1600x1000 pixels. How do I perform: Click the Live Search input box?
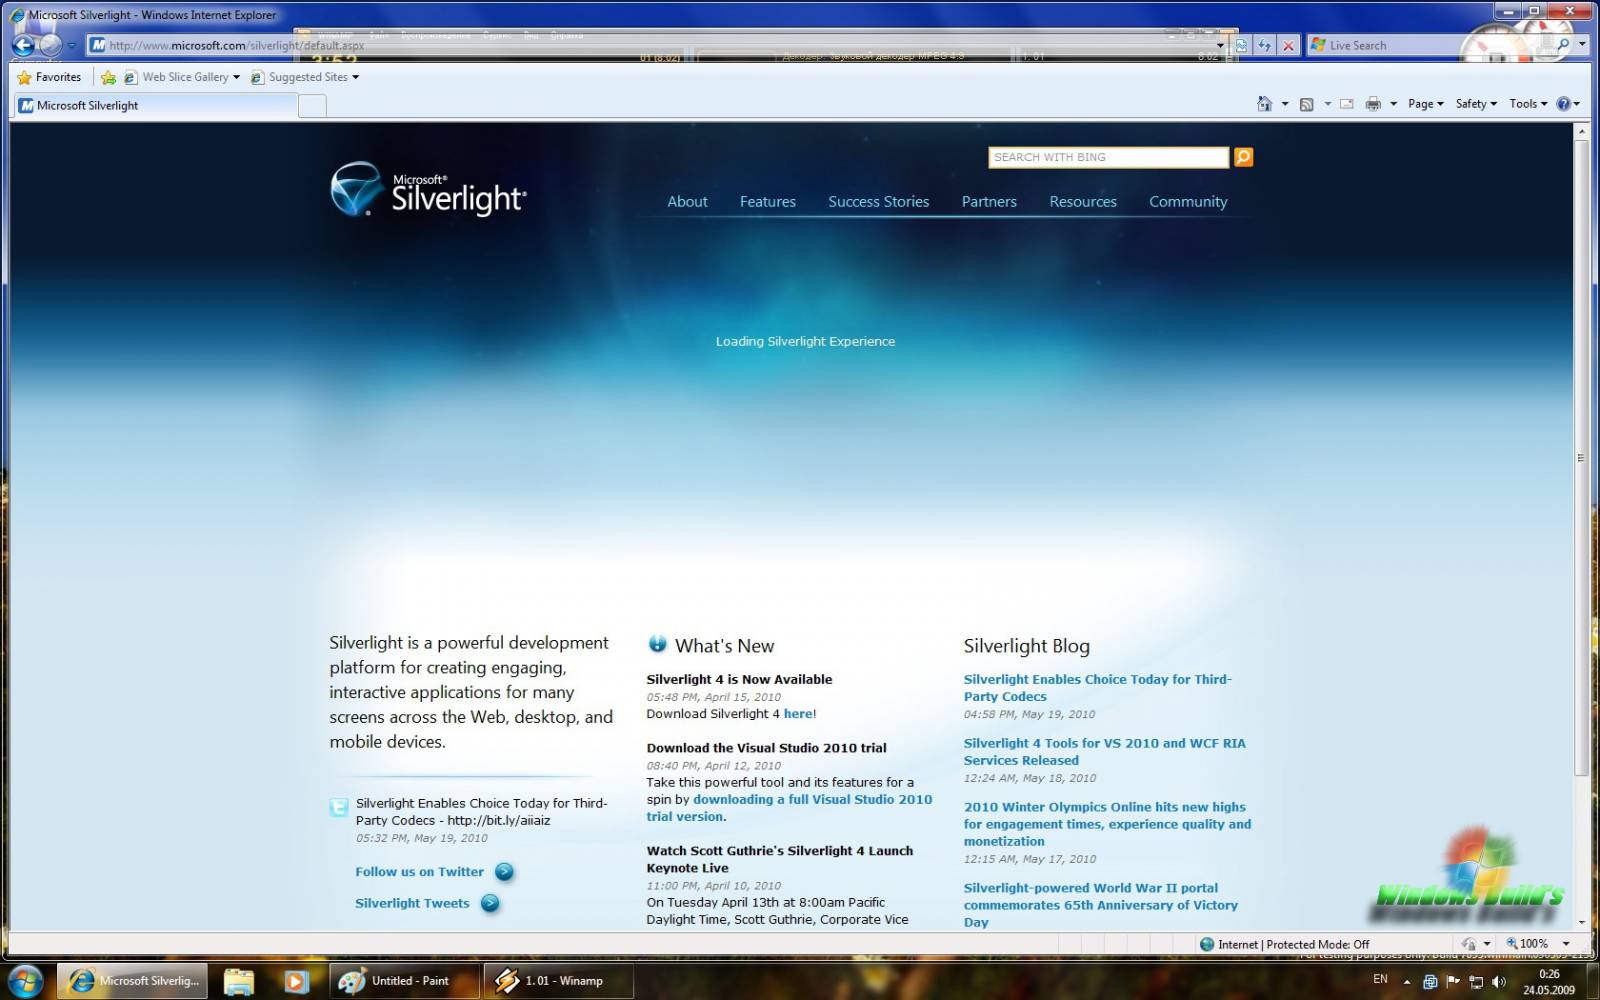click(x=1430, y=45)
